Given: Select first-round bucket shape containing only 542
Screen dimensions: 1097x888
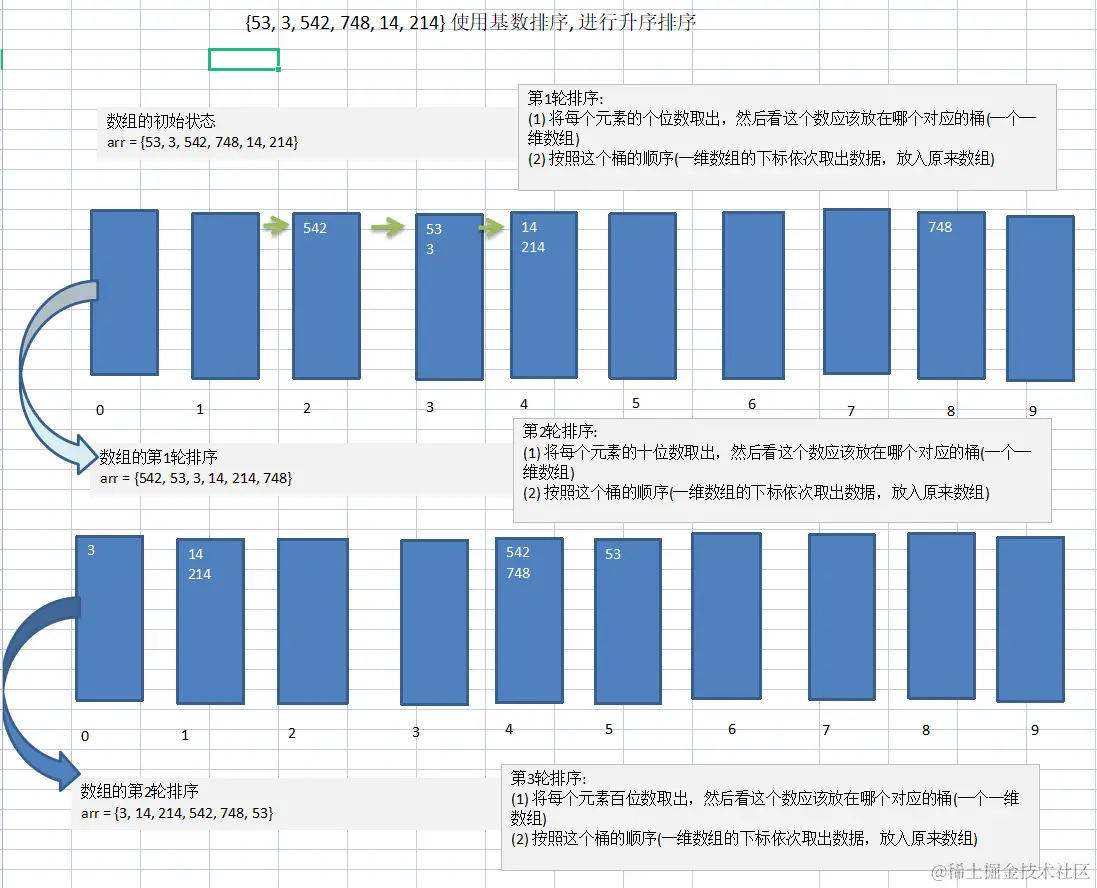Looking at the screenshot, I should pyautogui.click(x=327, y=296).
